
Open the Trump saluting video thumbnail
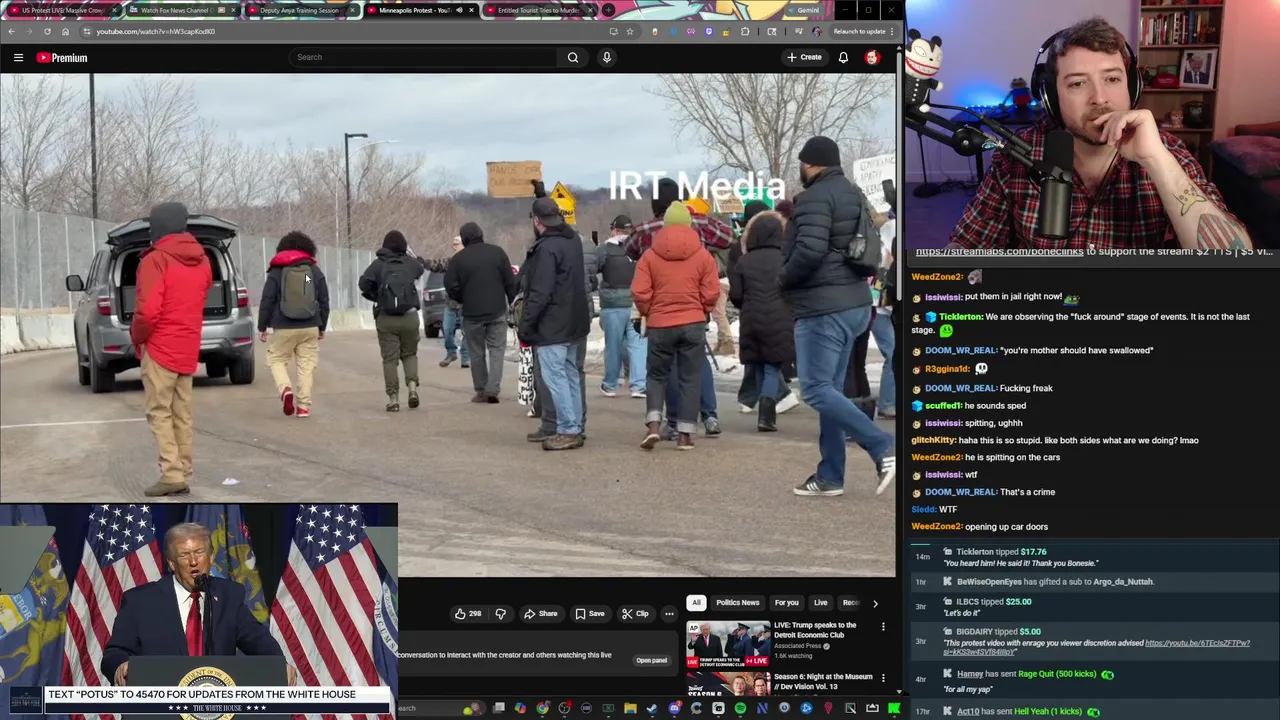(x=728, y=645)
